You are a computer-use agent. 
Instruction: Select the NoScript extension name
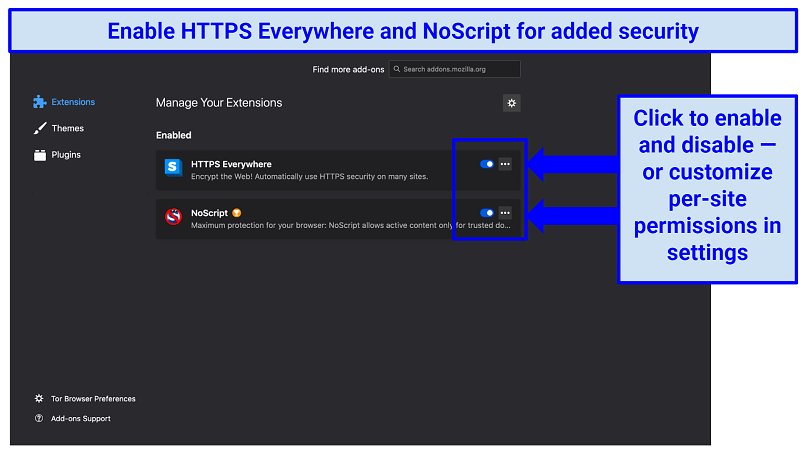[x=209, y=213]
